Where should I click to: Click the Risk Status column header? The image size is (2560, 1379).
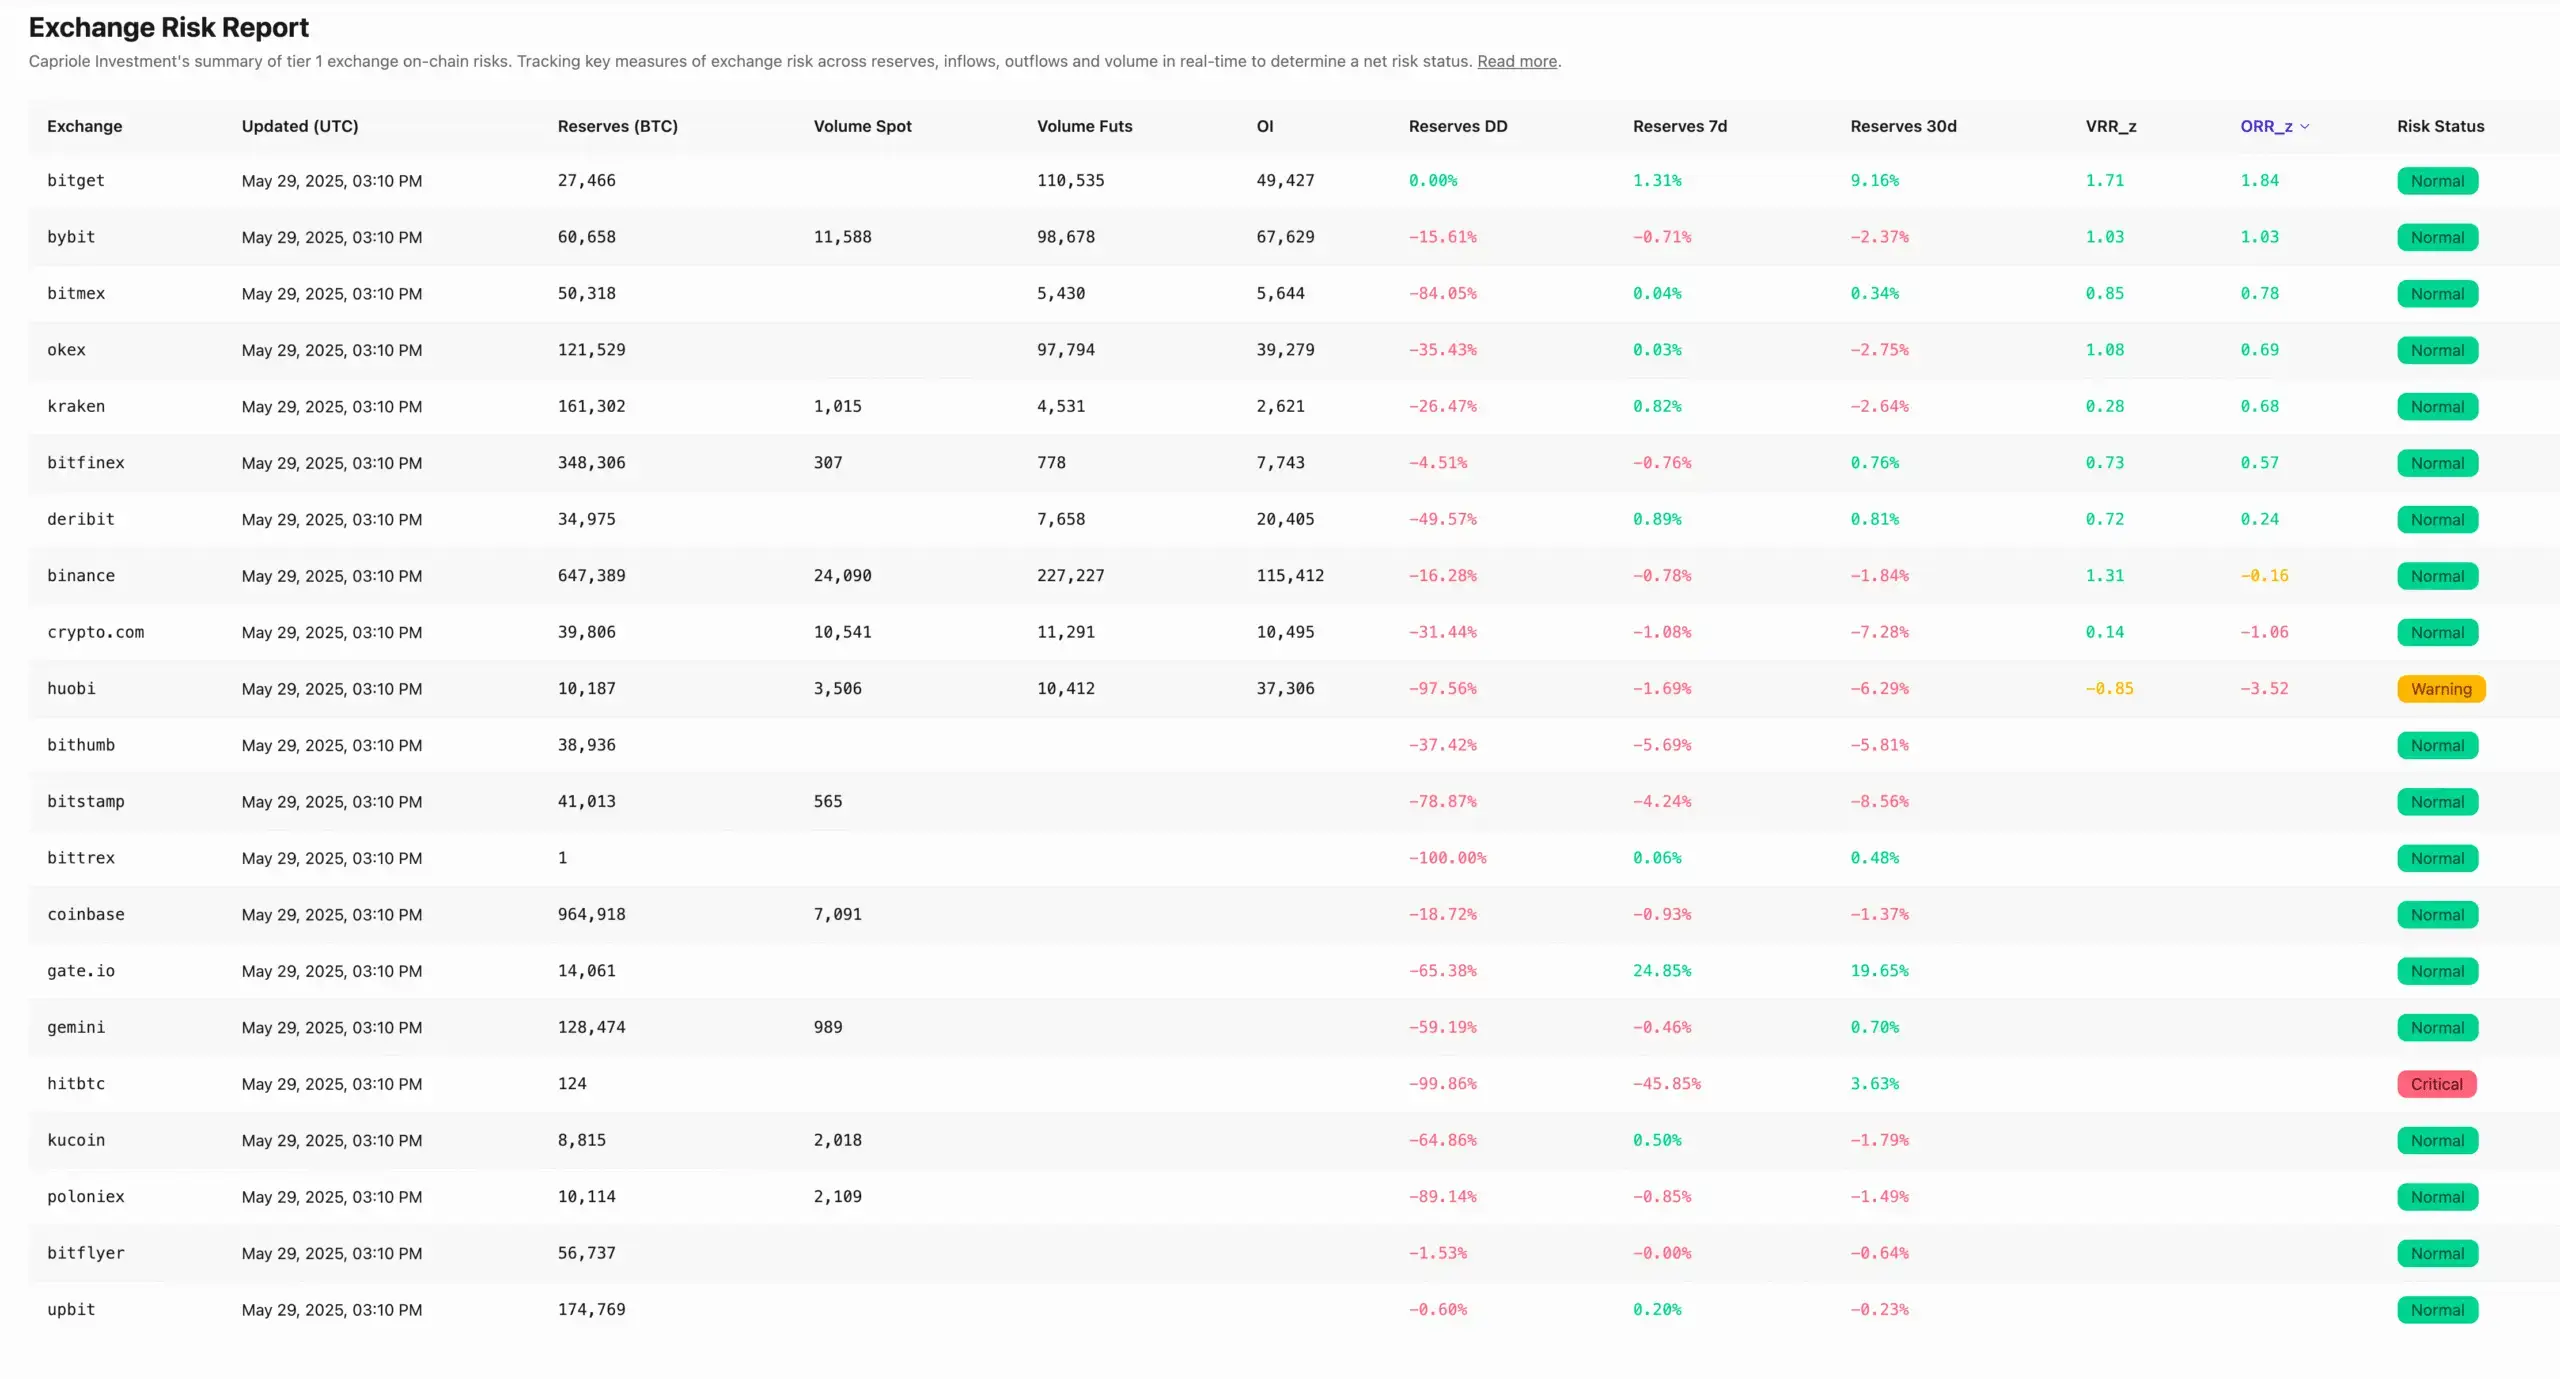(2440, 126)
